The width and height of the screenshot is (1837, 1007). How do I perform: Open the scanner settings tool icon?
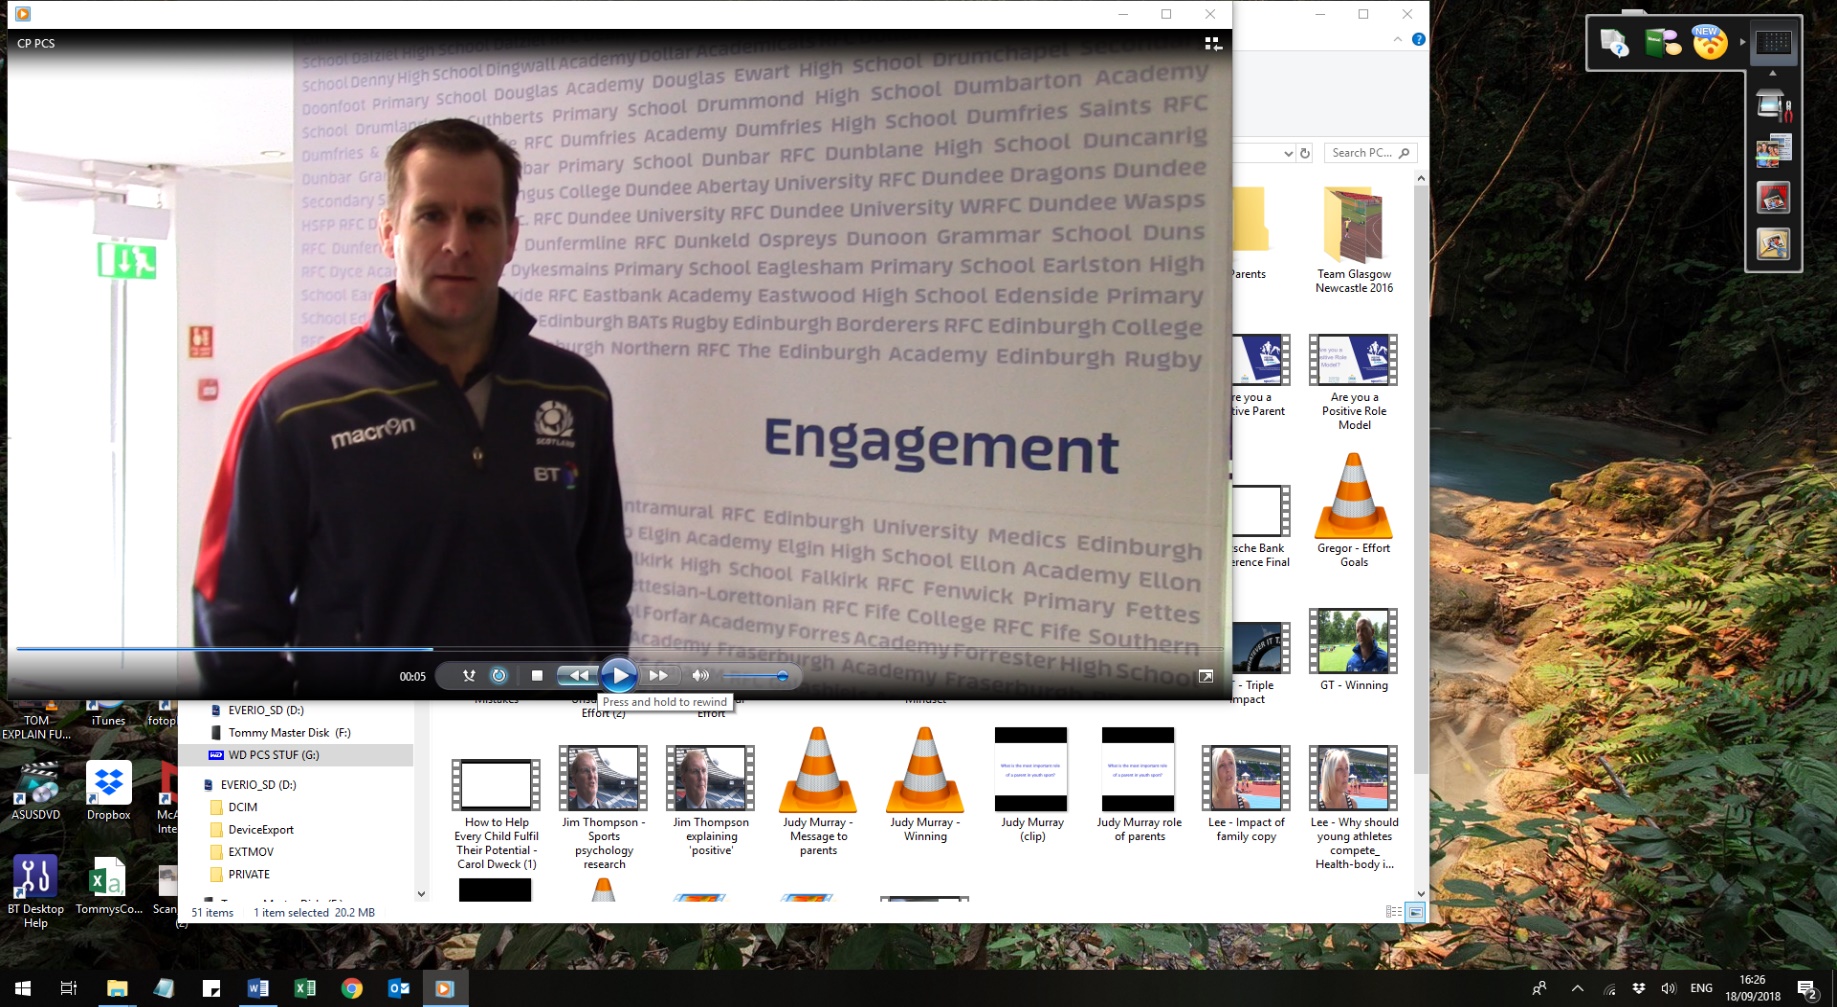click(1773, 104)
